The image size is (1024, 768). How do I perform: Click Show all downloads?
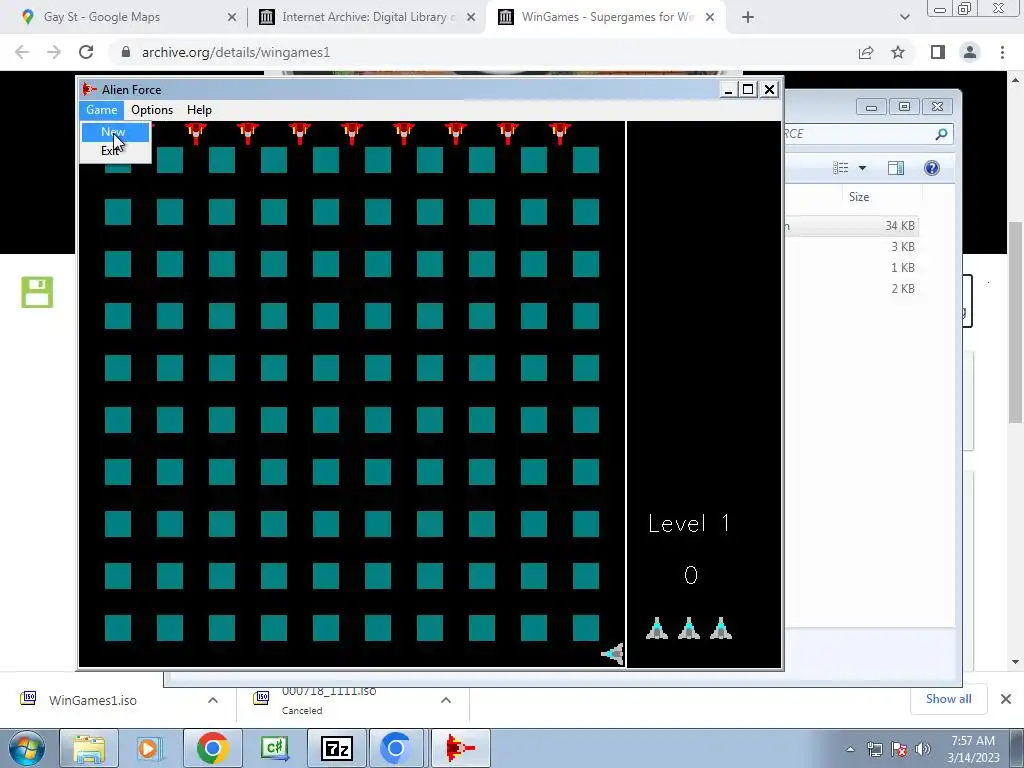pos(948,699)
